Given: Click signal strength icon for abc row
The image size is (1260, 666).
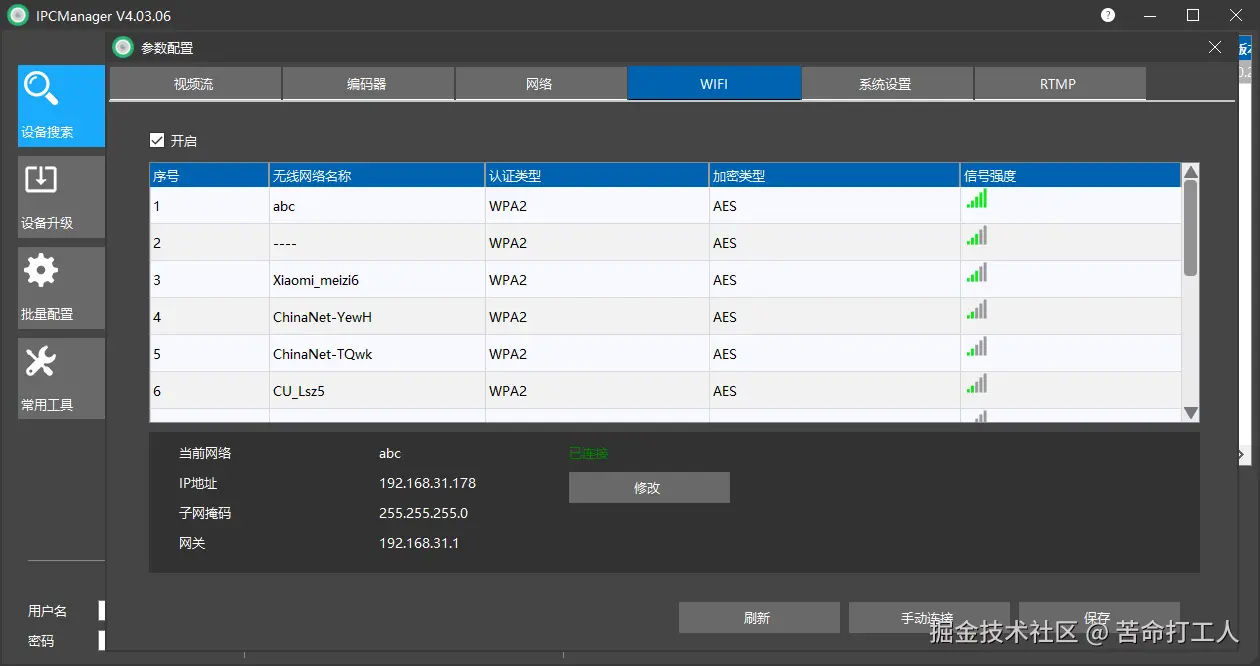Looking at the screenshot, I should (x=977, y=199).
